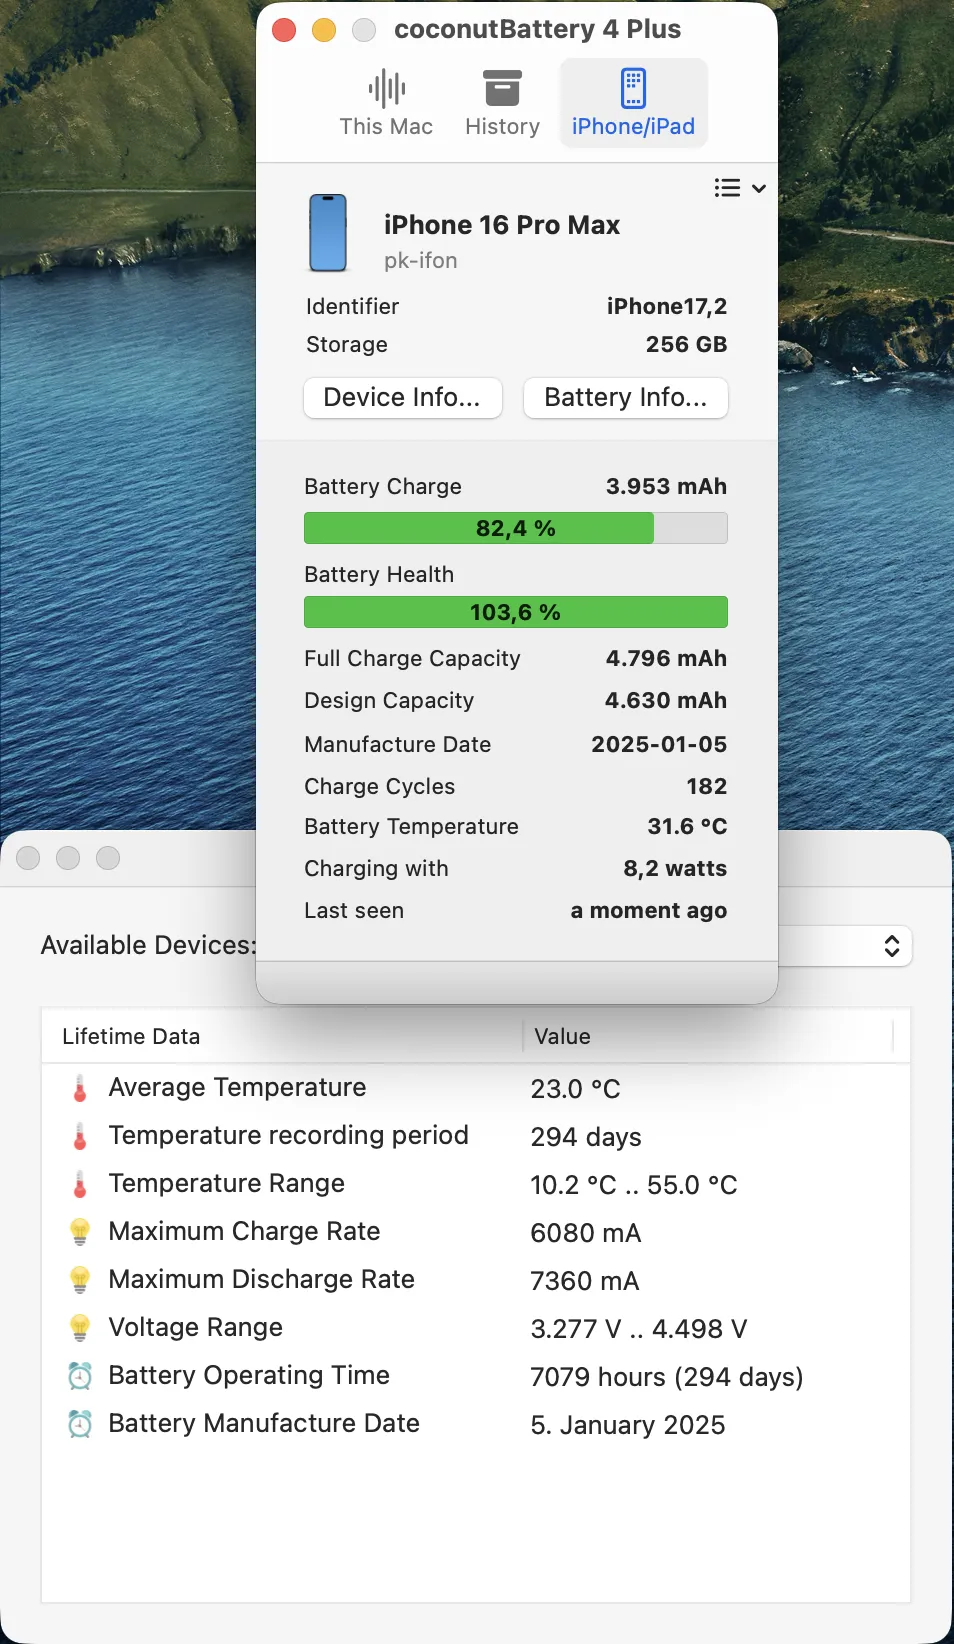The width and height of the screenshot is (954, 1644).
Task: Sort by the Value column header
Action: [708, 1036]
